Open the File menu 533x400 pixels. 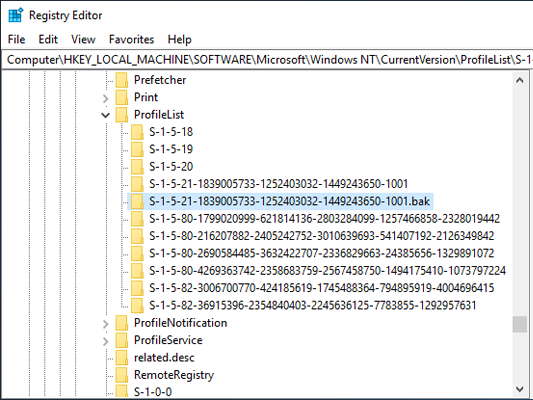pyautogui.click(x=16, y=39)
